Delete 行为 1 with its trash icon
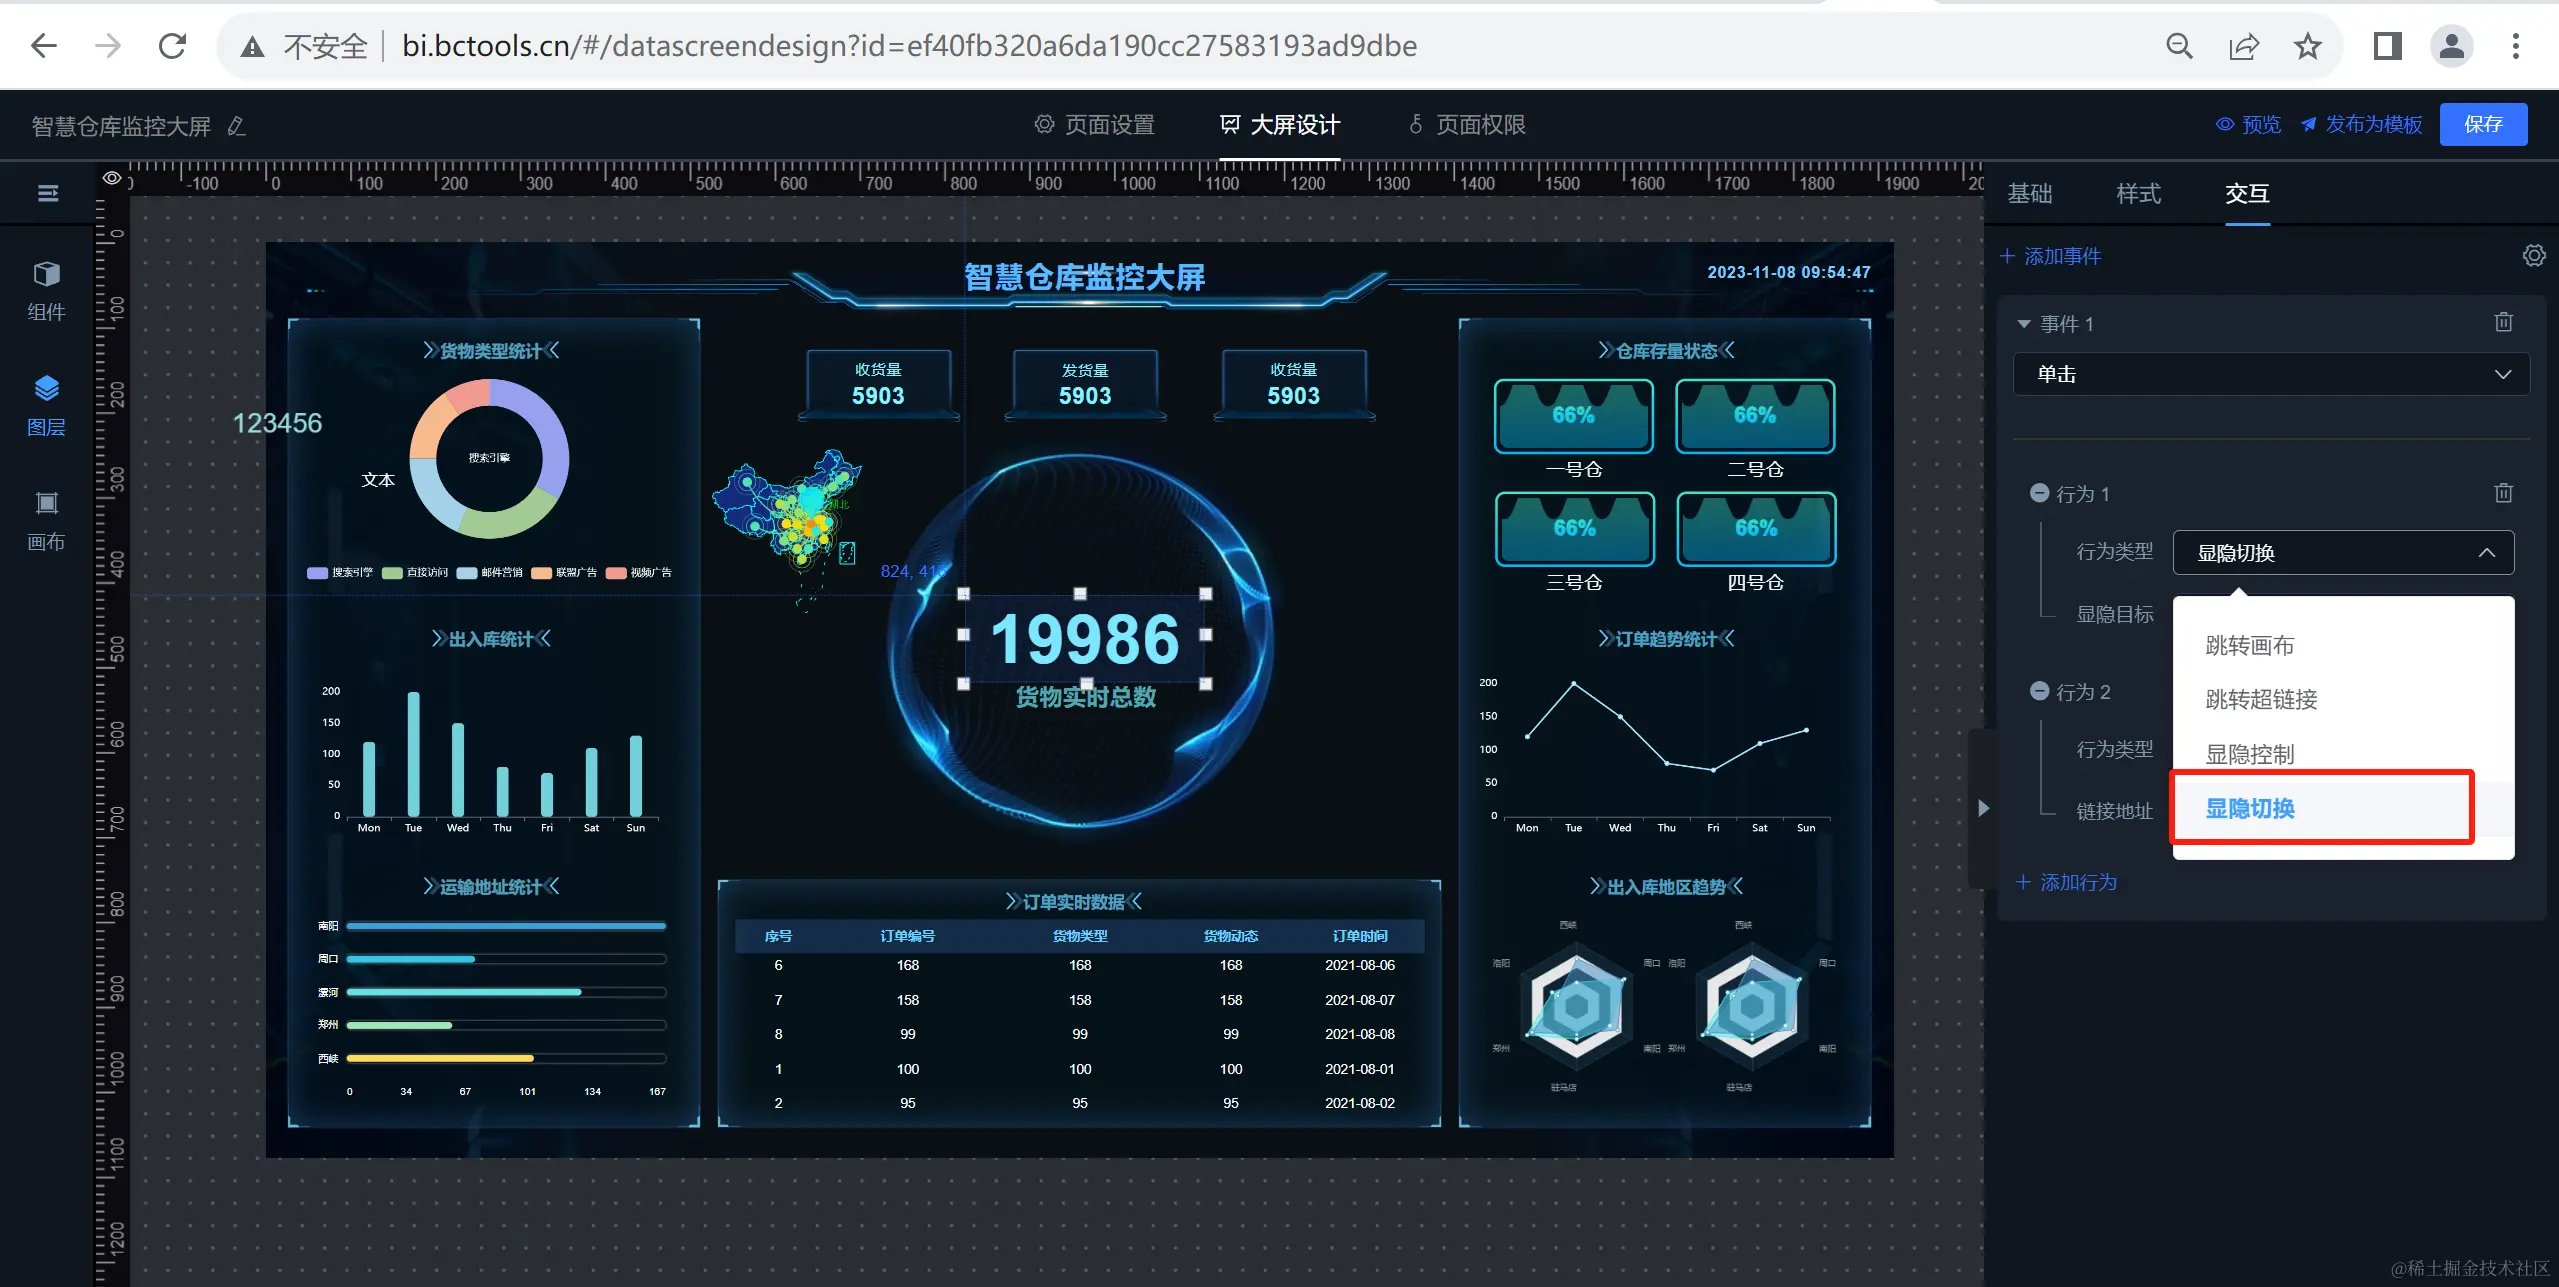The width and height of the screenshot is (2559, 1287). pos(2503,493)
